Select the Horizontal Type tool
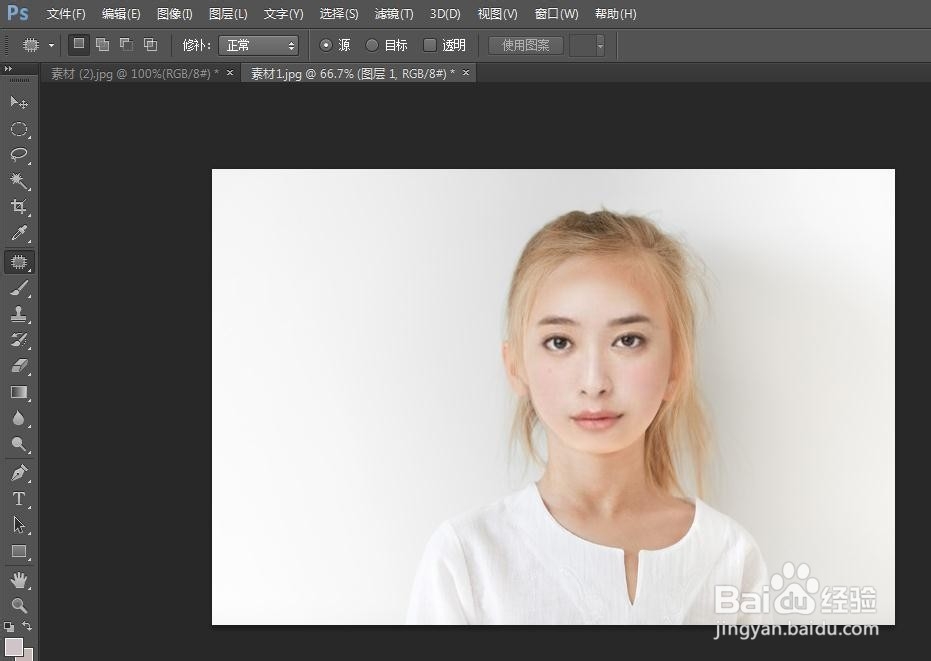 tap(19, 499)
